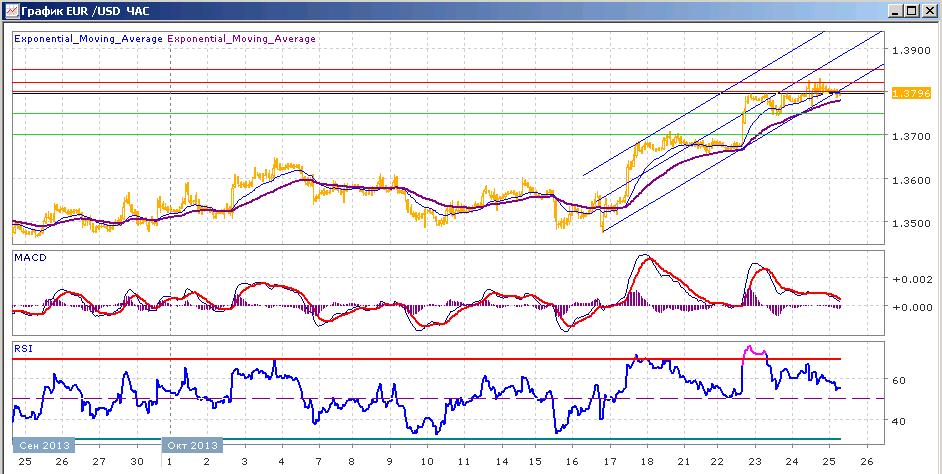Click the title 'График EUR /USD ЧАС'
942x474 pixels.
[85, 11]
